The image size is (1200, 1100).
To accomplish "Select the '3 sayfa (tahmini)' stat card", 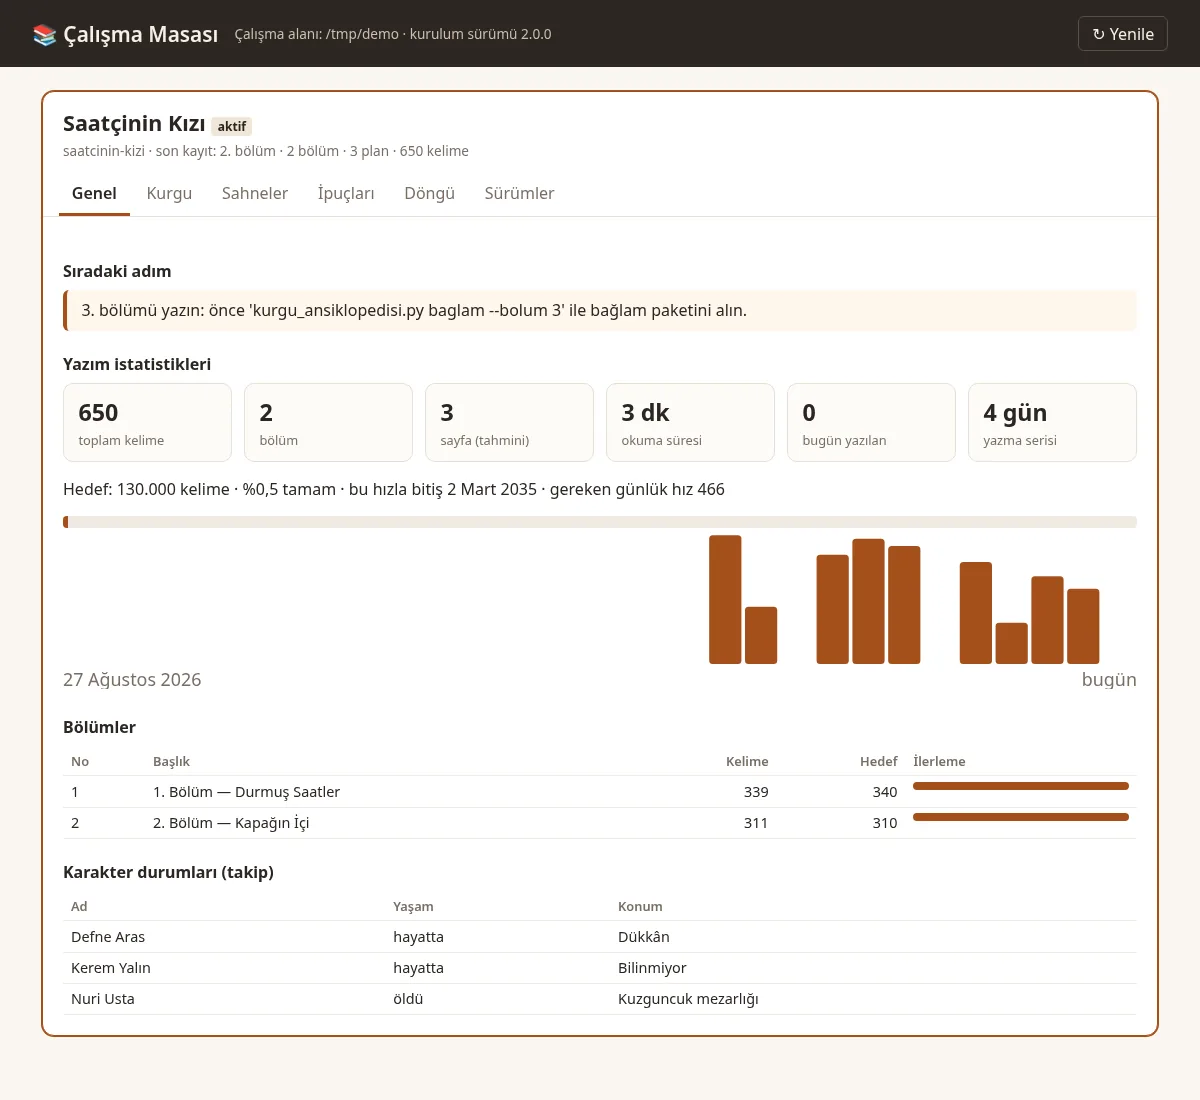I will coord(509,423).
